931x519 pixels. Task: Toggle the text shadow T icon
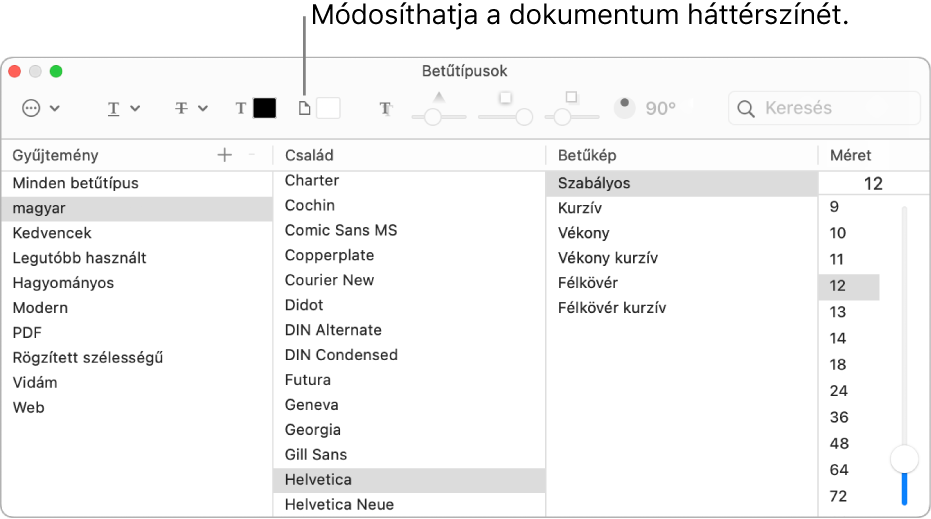[x=385, y=108]
